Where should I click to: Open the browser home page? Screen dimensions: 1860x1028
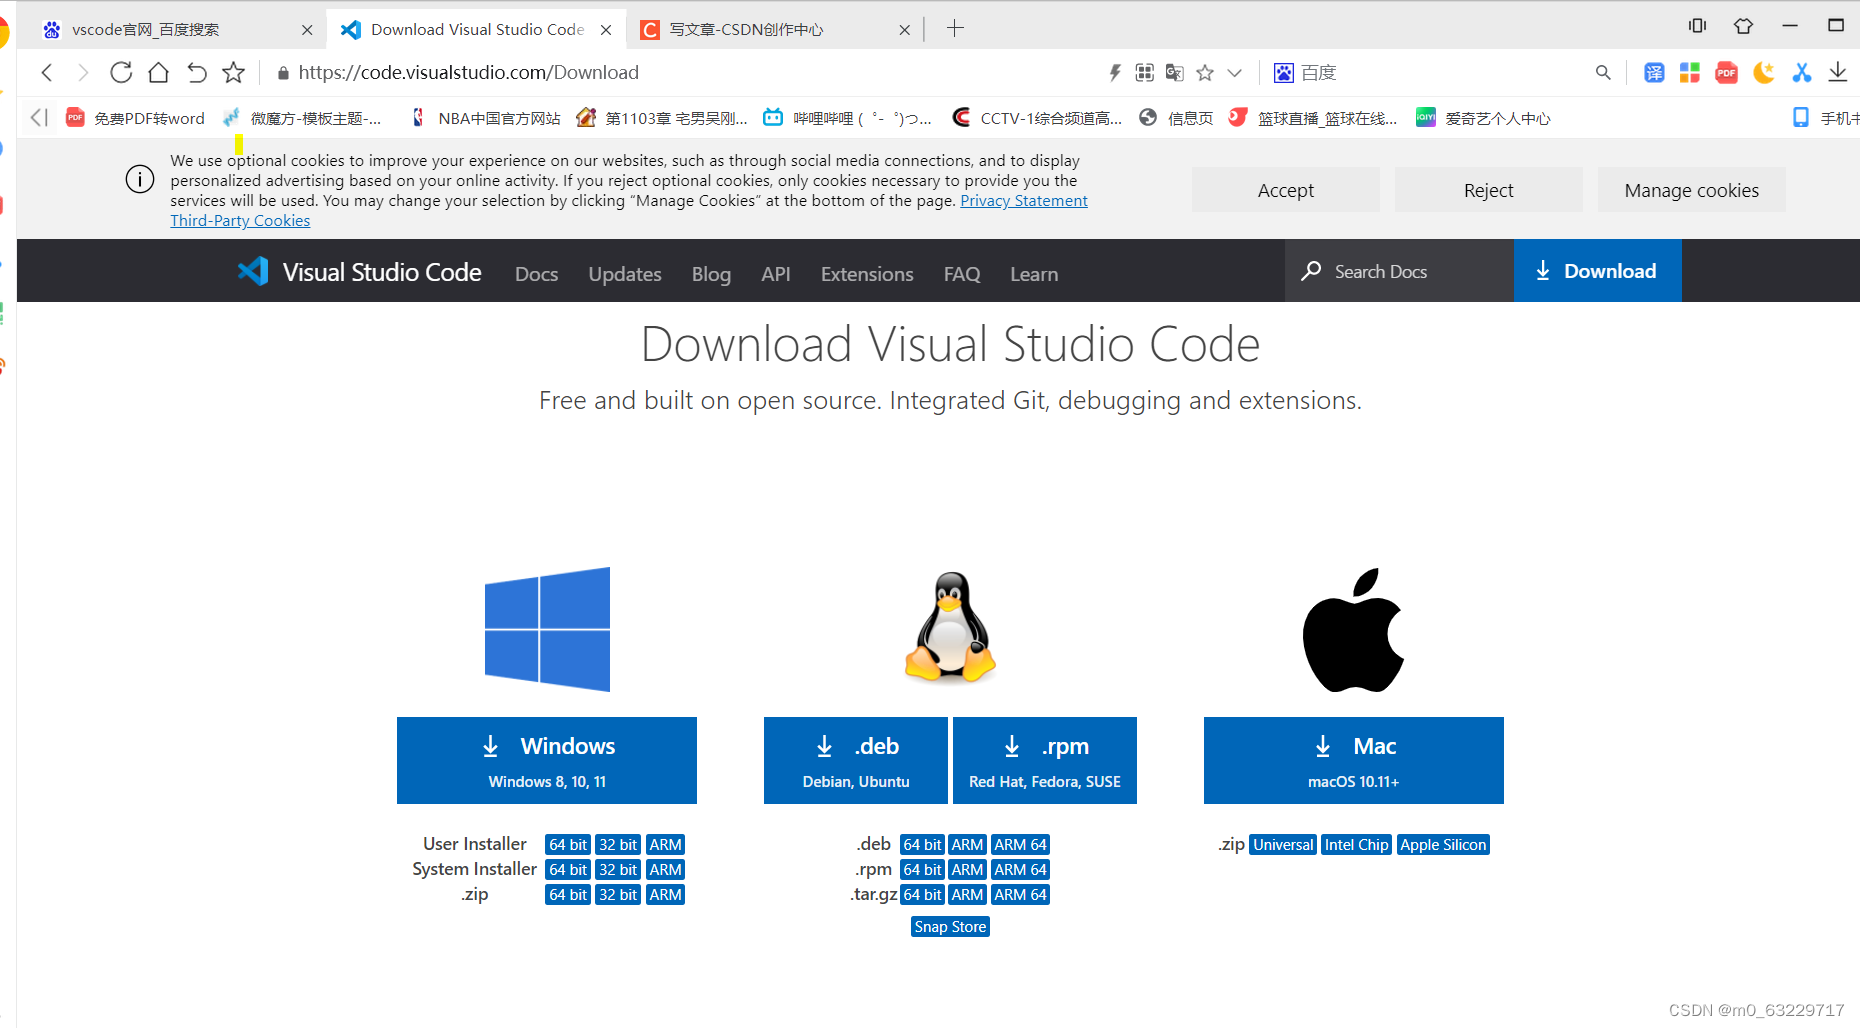[x=158, y=72]
